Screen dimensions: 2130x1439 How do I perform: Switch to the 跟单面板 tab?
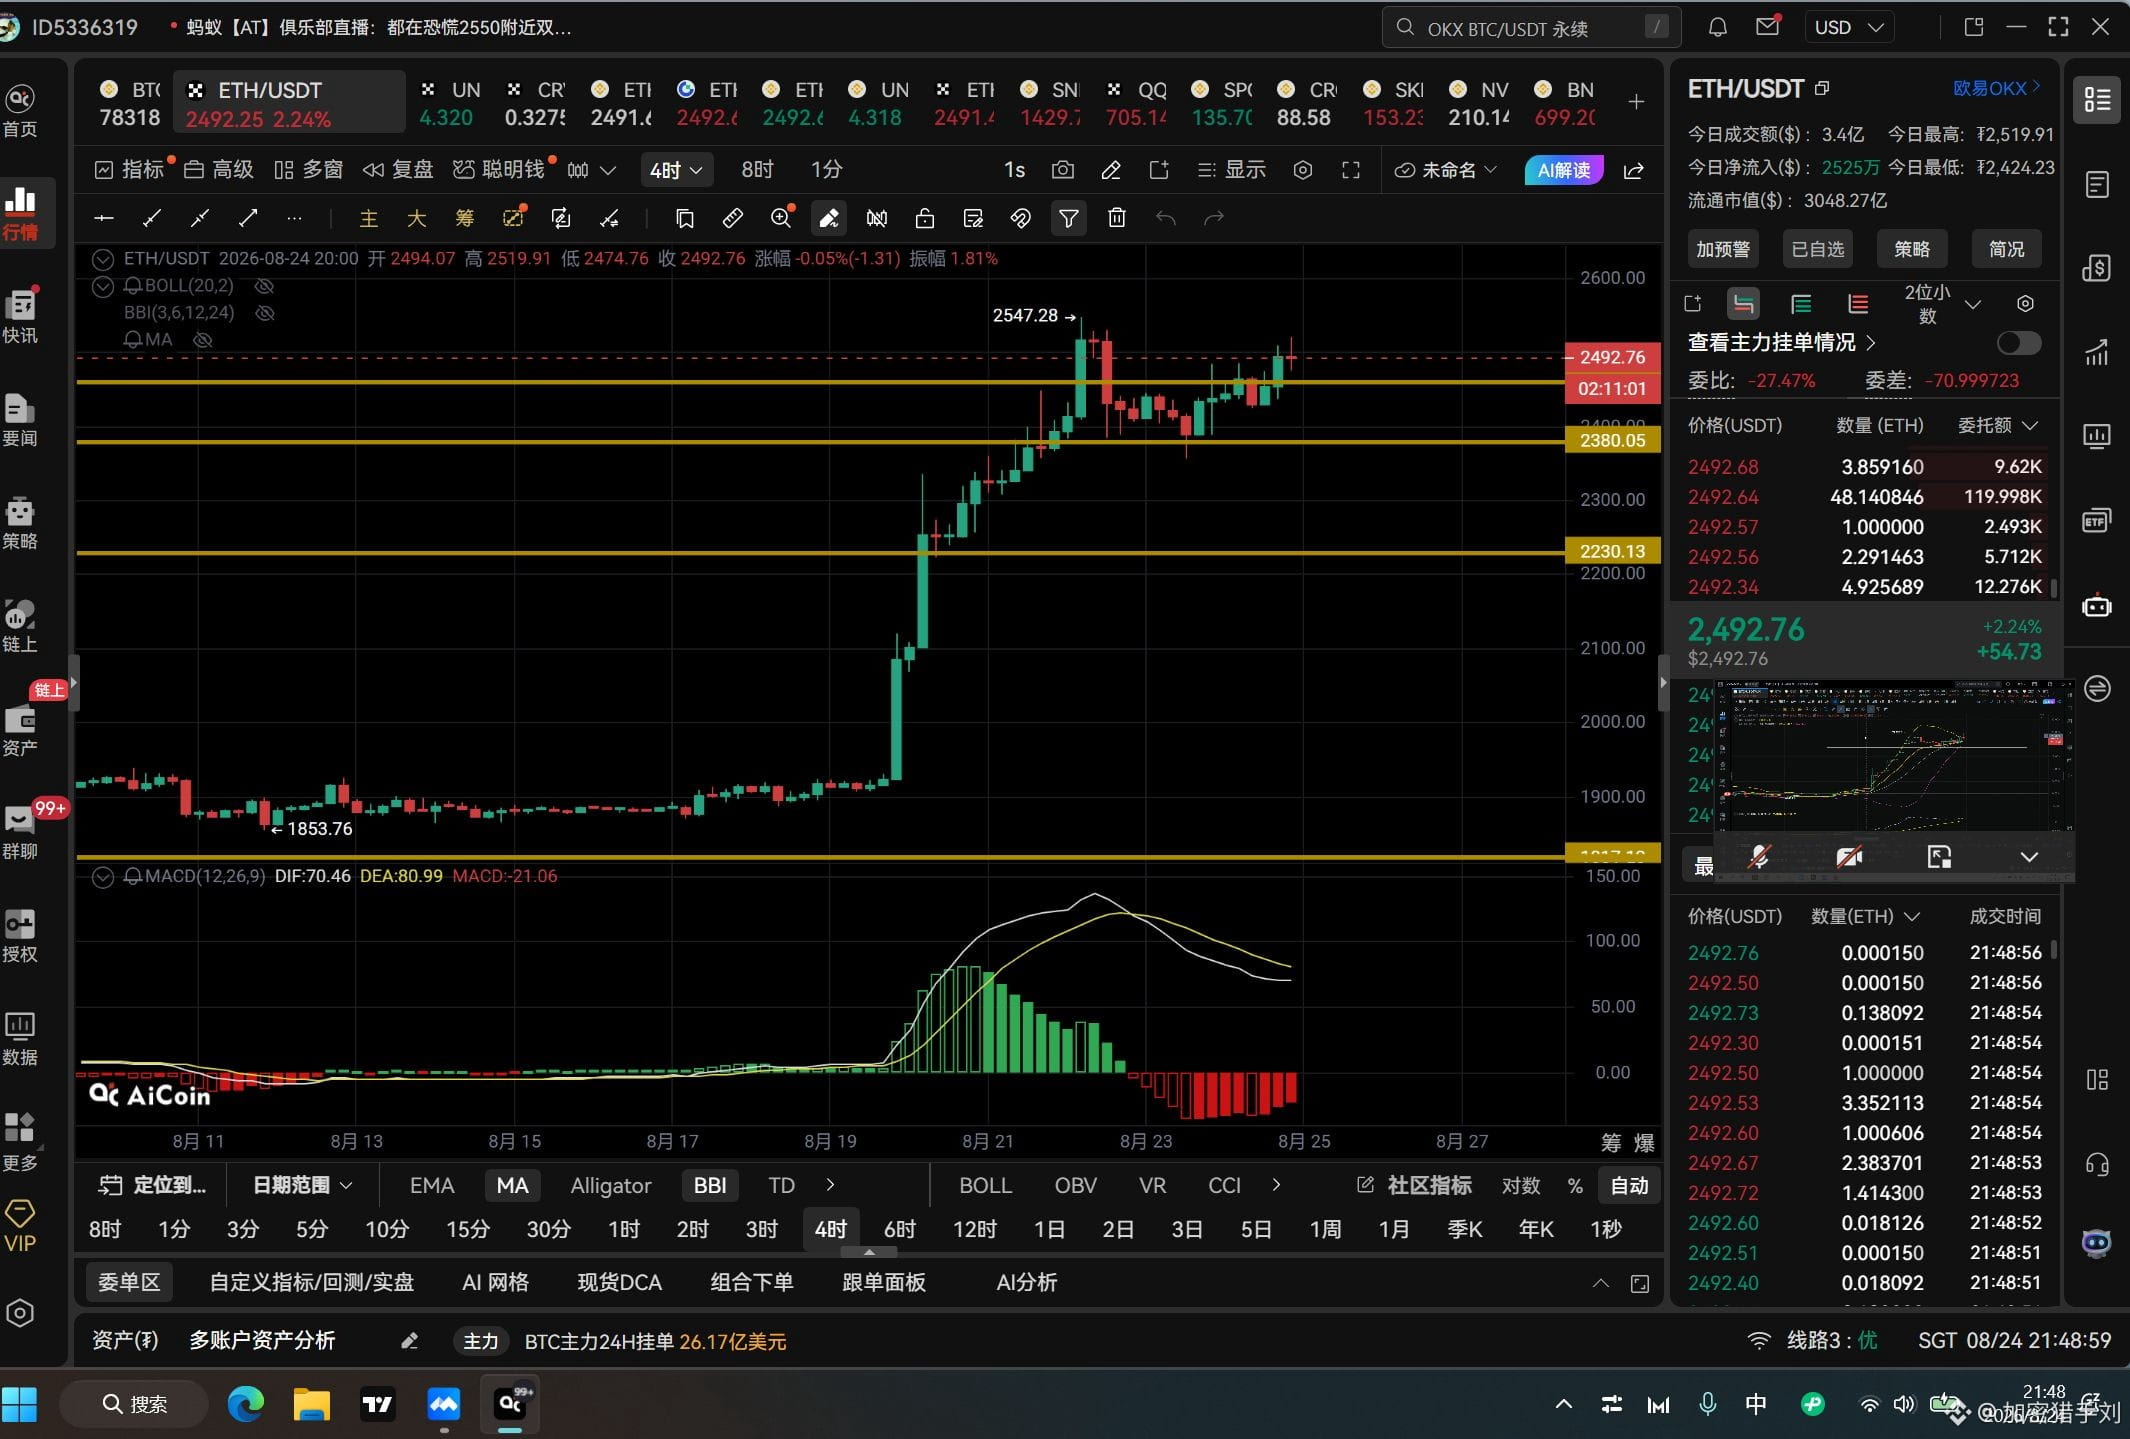pyautogui.click(x=884, y=1282)
